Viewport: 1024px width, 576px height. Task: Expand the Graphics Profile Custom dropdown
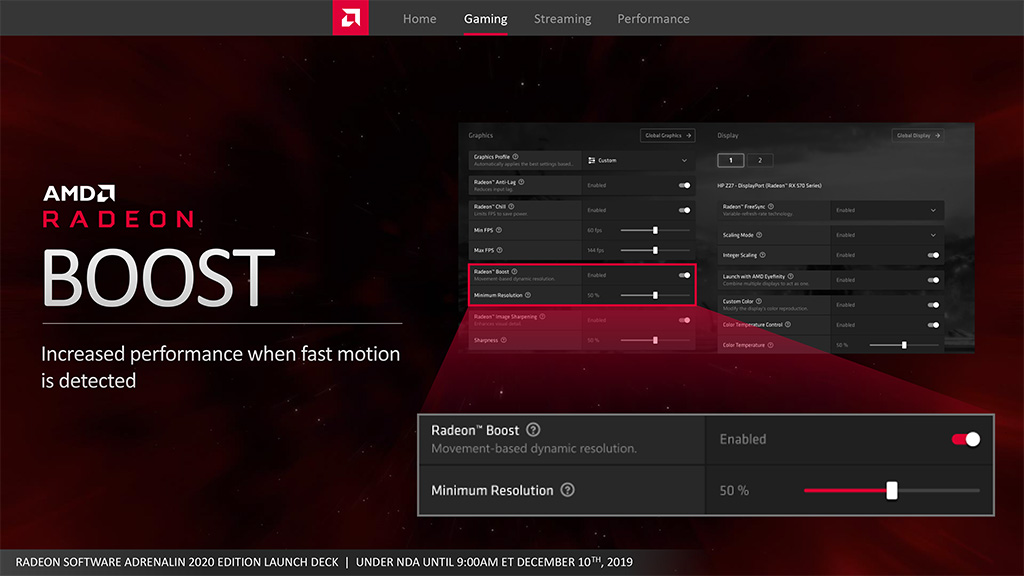[x=638, y=161]
